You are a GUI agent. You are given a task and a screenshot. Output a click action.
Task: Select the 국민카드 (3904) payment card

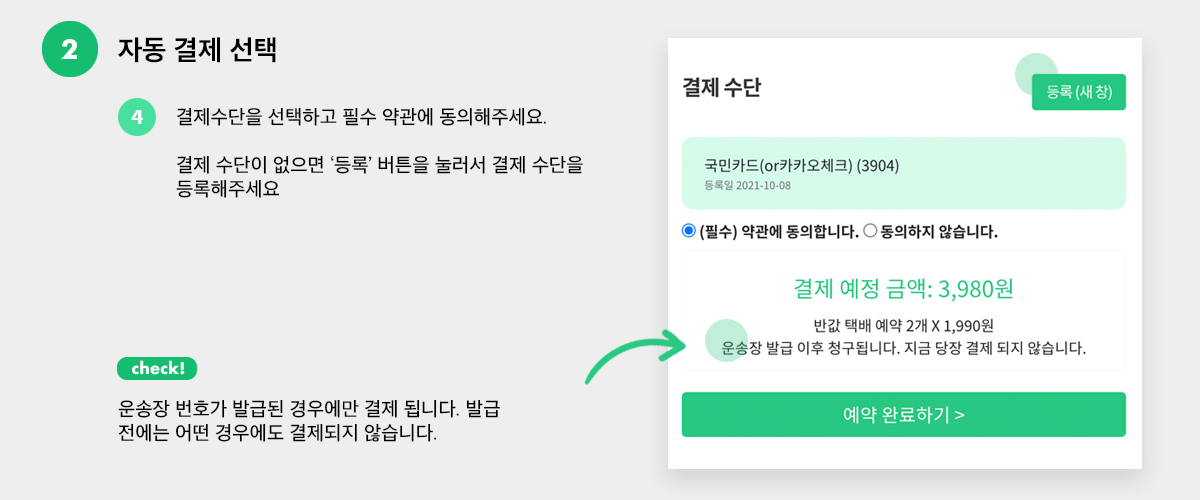click(904, 173)
